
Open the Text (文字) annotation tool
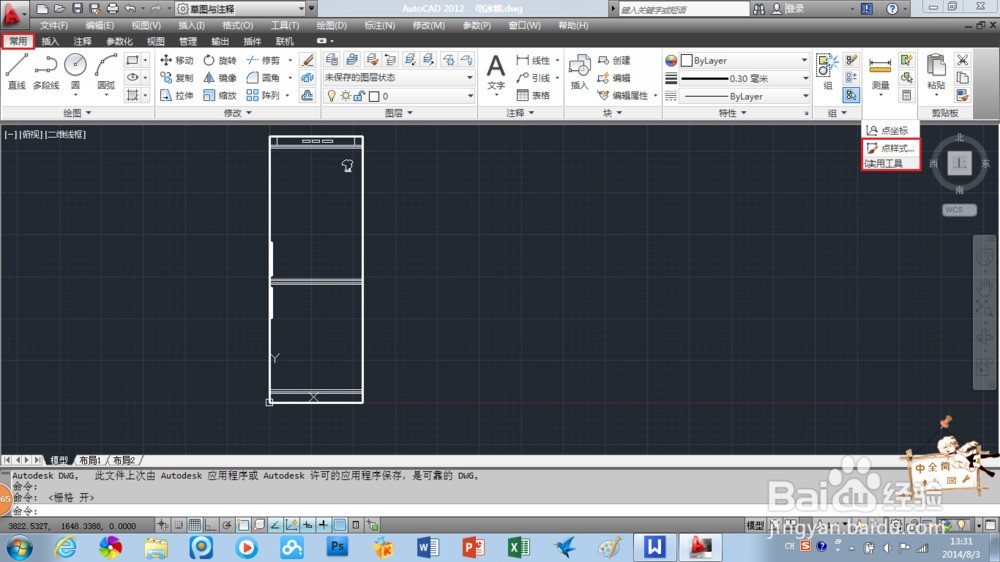point(496,73)
